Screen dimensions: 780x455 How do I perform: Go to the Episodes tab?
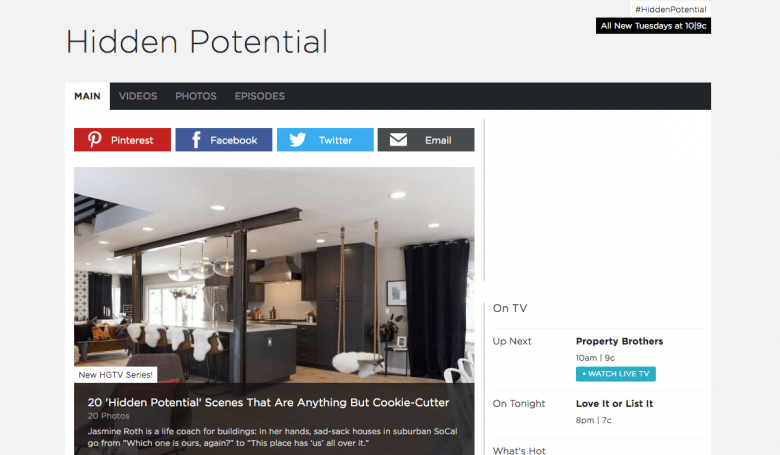pos(260,96)
